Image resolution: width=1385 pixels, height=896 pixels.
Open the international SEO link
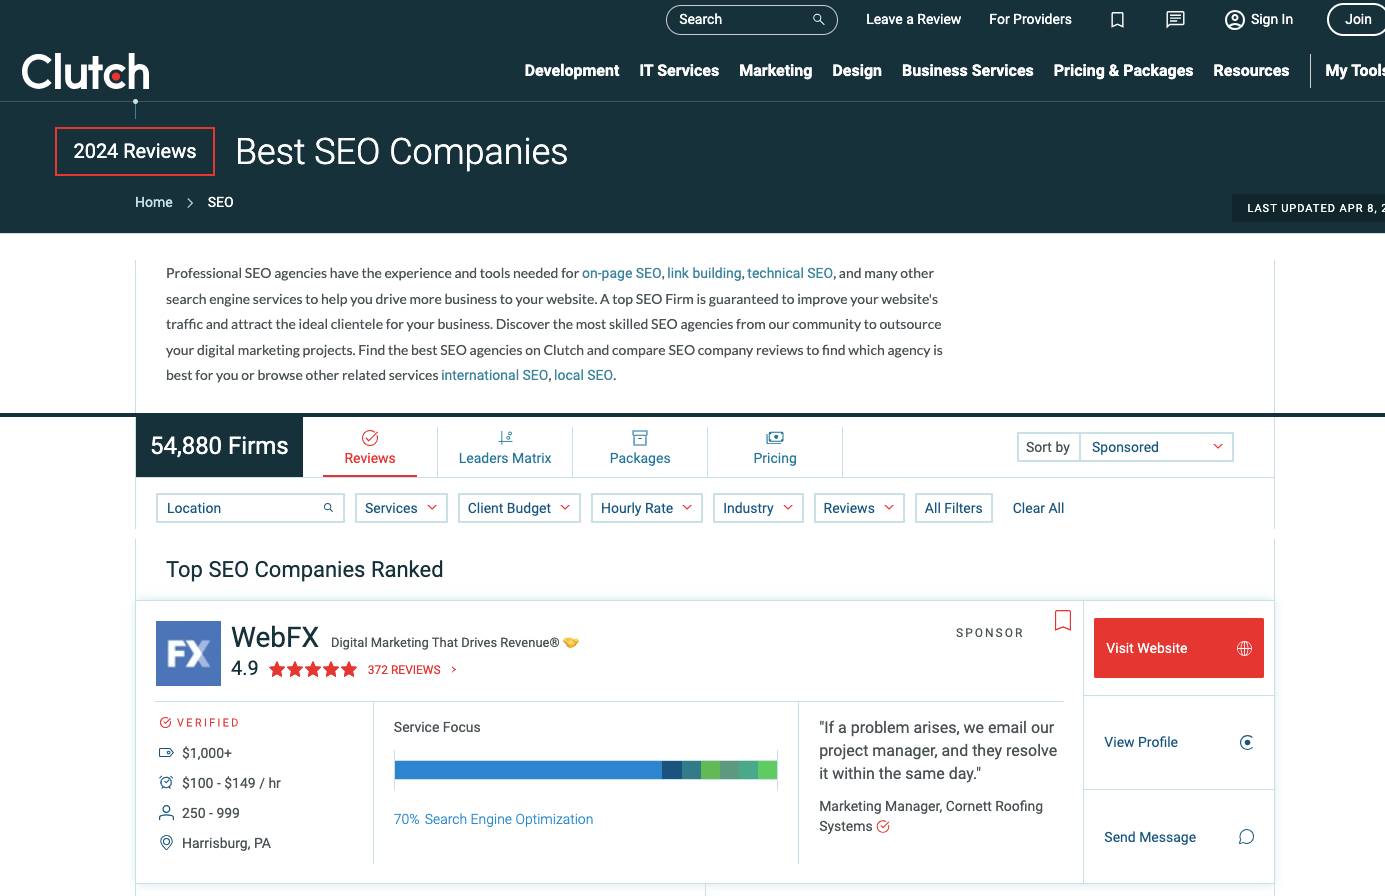495,375
